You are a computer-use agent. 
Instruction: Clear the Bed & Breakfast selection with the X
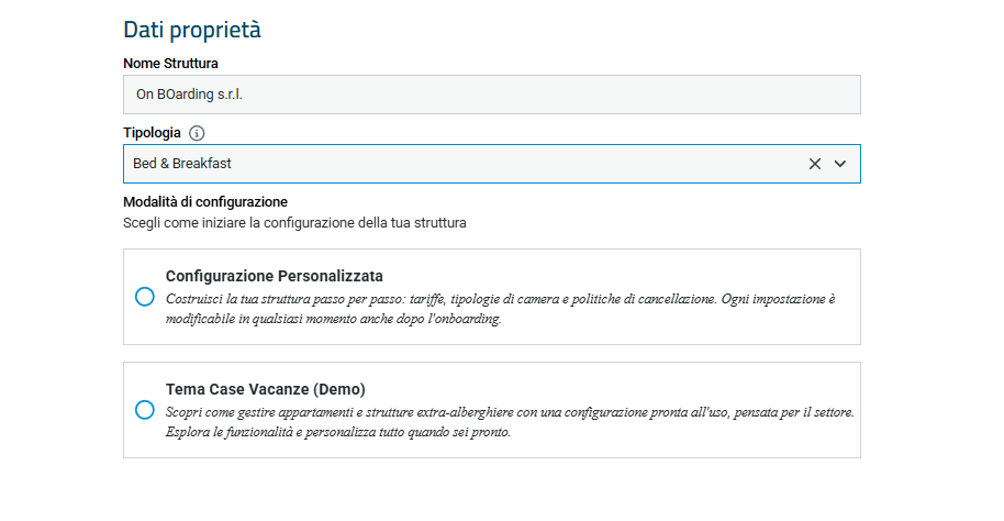[x=814, y=164]
